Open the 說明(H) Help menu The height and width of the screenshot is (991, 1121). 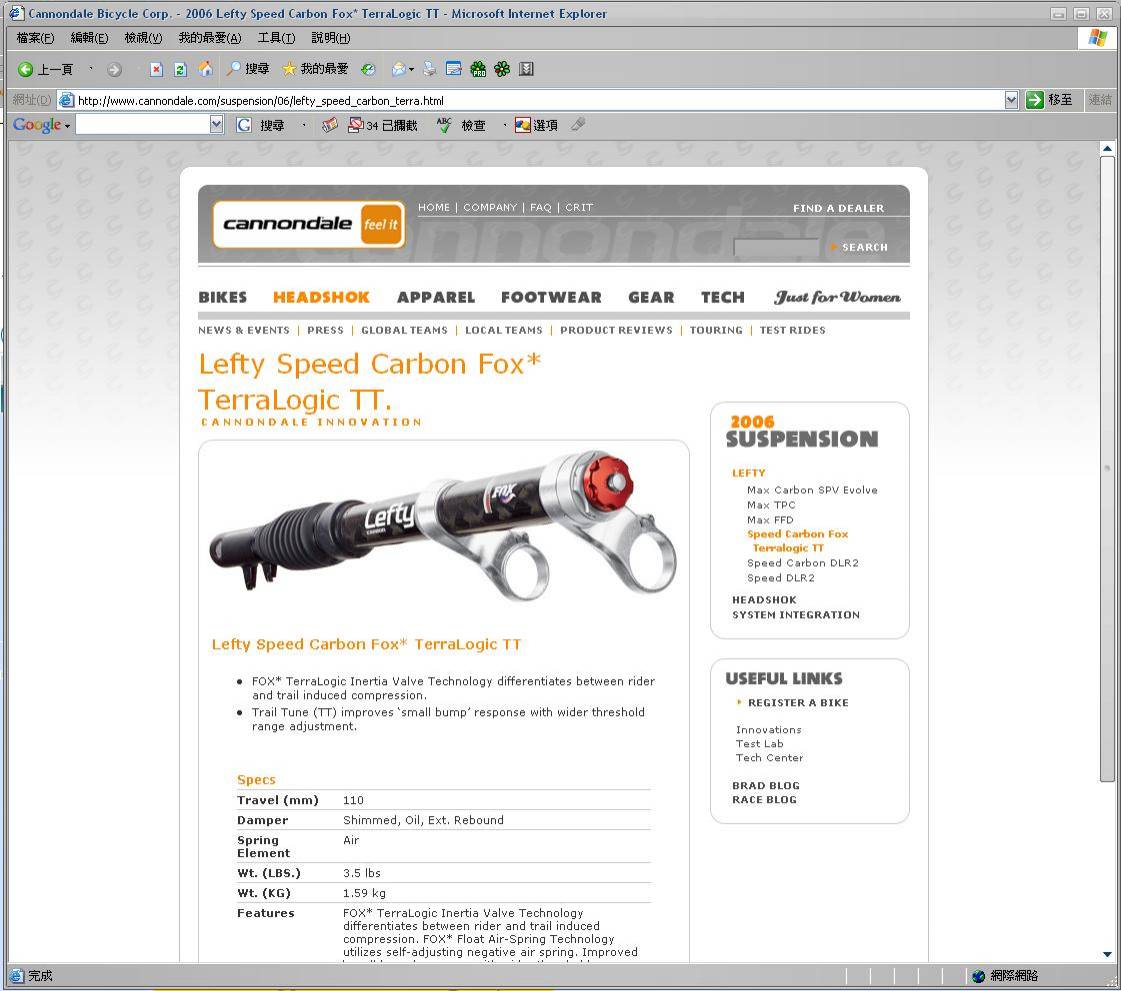pos(330,38)
